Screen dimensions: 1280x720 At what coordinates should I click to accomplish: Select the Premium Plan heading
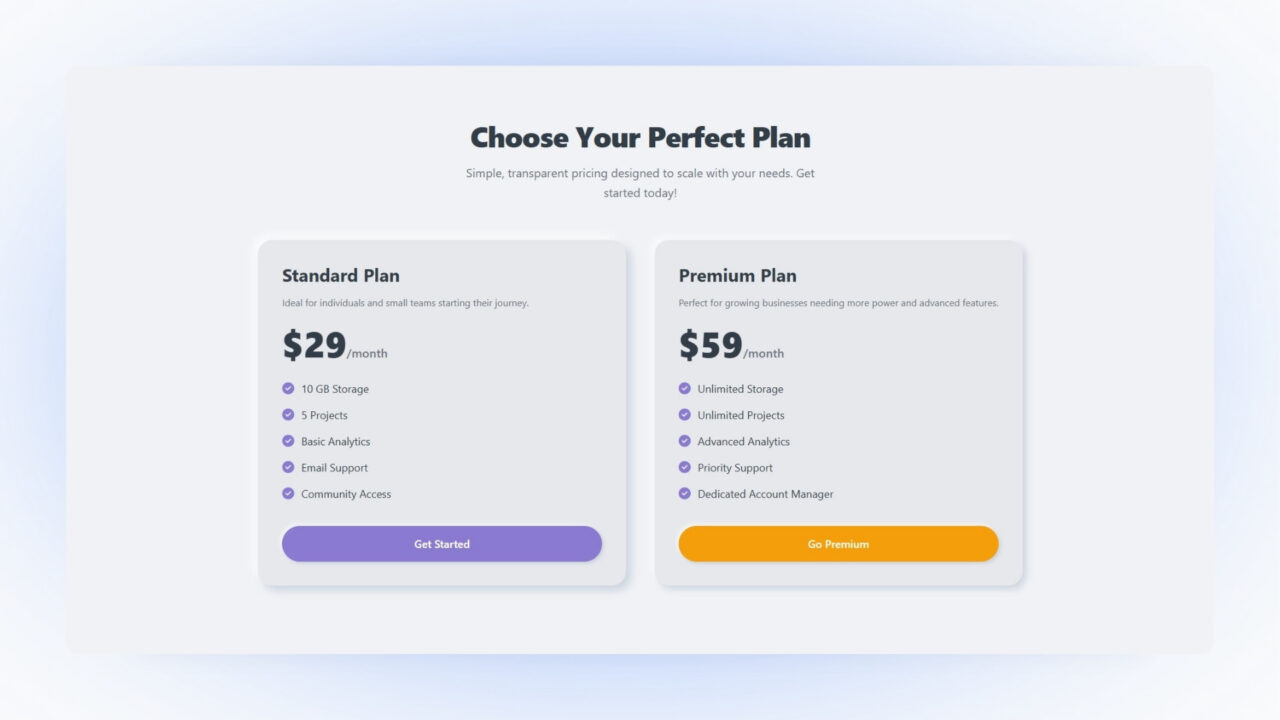(737, 275)
